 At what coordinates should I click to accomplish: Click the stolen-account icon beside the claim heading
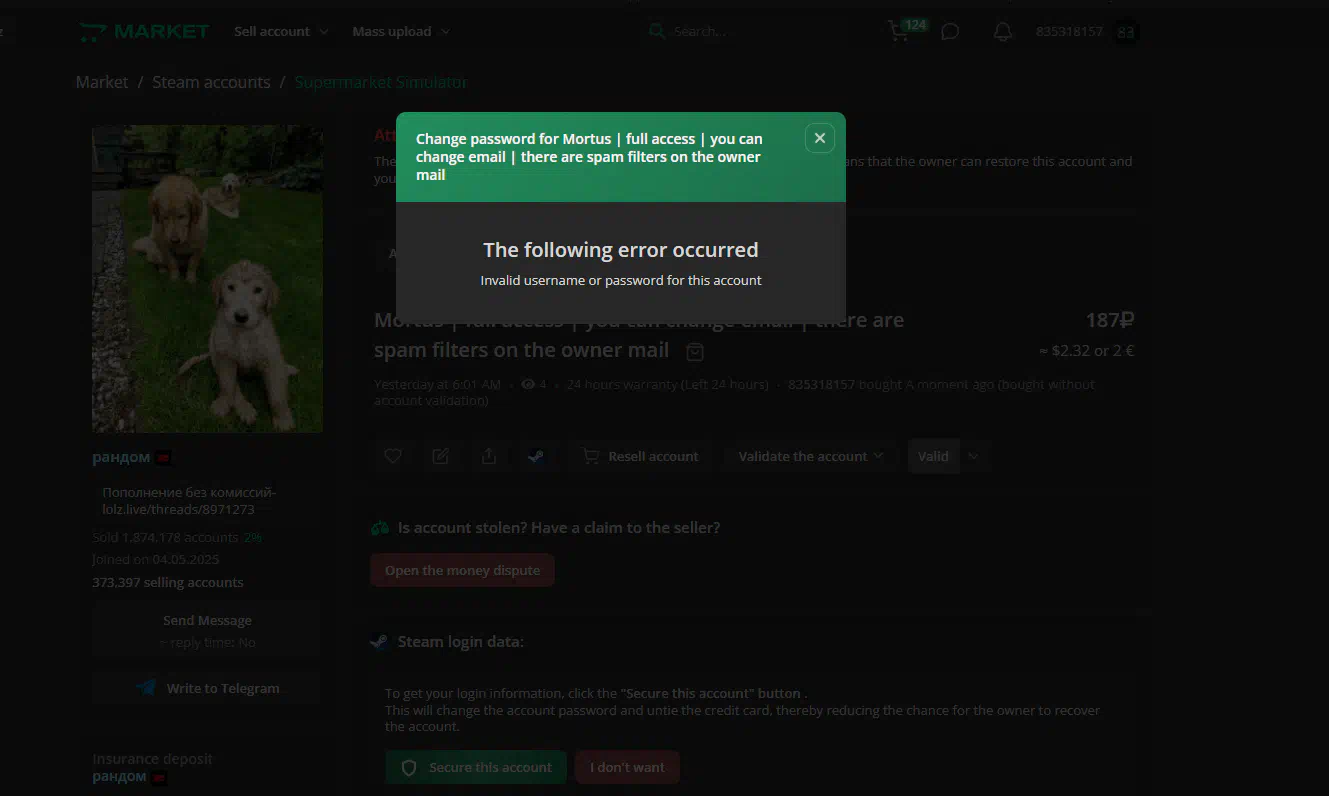[x=380, y=527]
